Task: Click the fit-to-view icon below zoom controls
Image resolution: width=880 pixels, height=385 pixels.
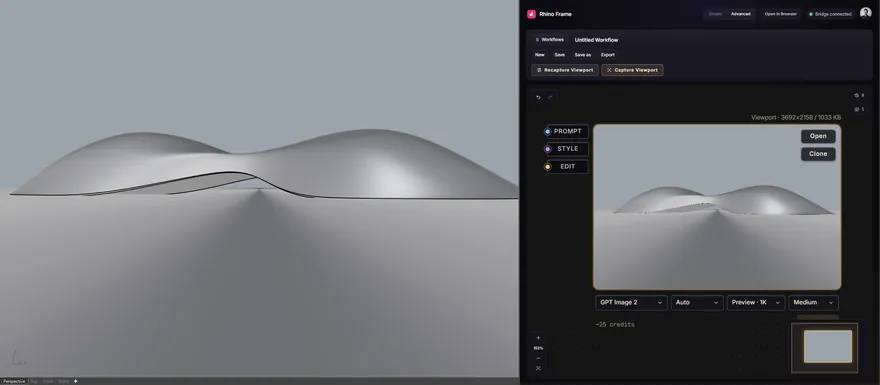Action: coord(538,368)
